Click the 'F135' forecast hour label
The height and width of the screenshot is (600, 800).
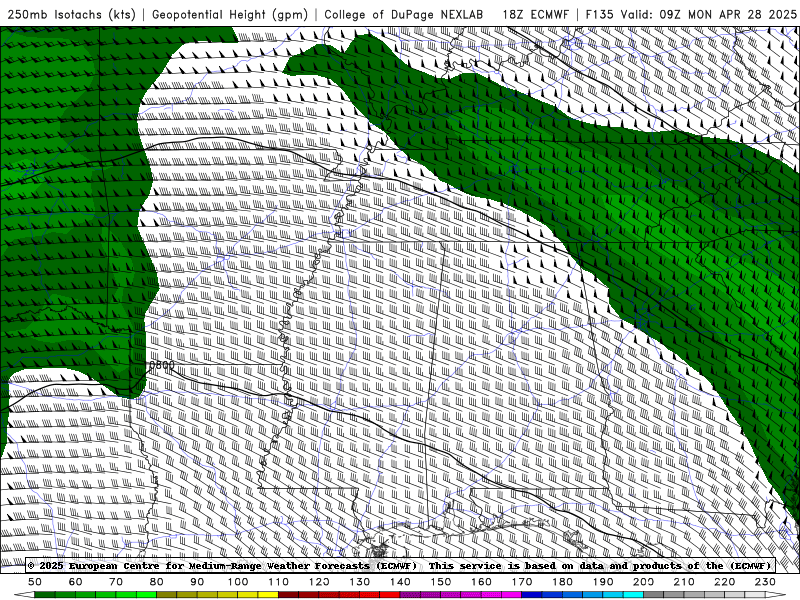[599, 15]
